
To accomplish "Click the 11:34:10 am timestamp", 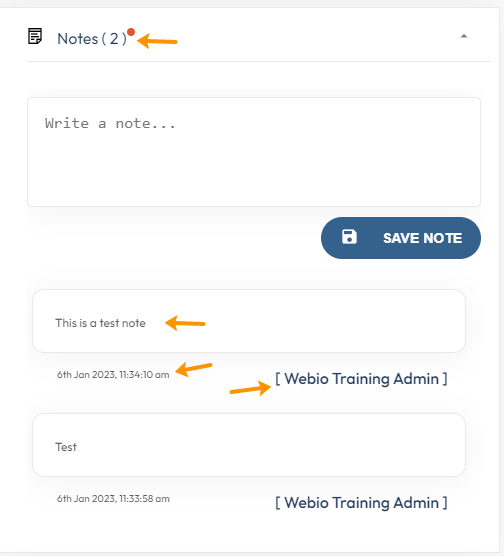I will pyautogui.click(x=113, y=375).
